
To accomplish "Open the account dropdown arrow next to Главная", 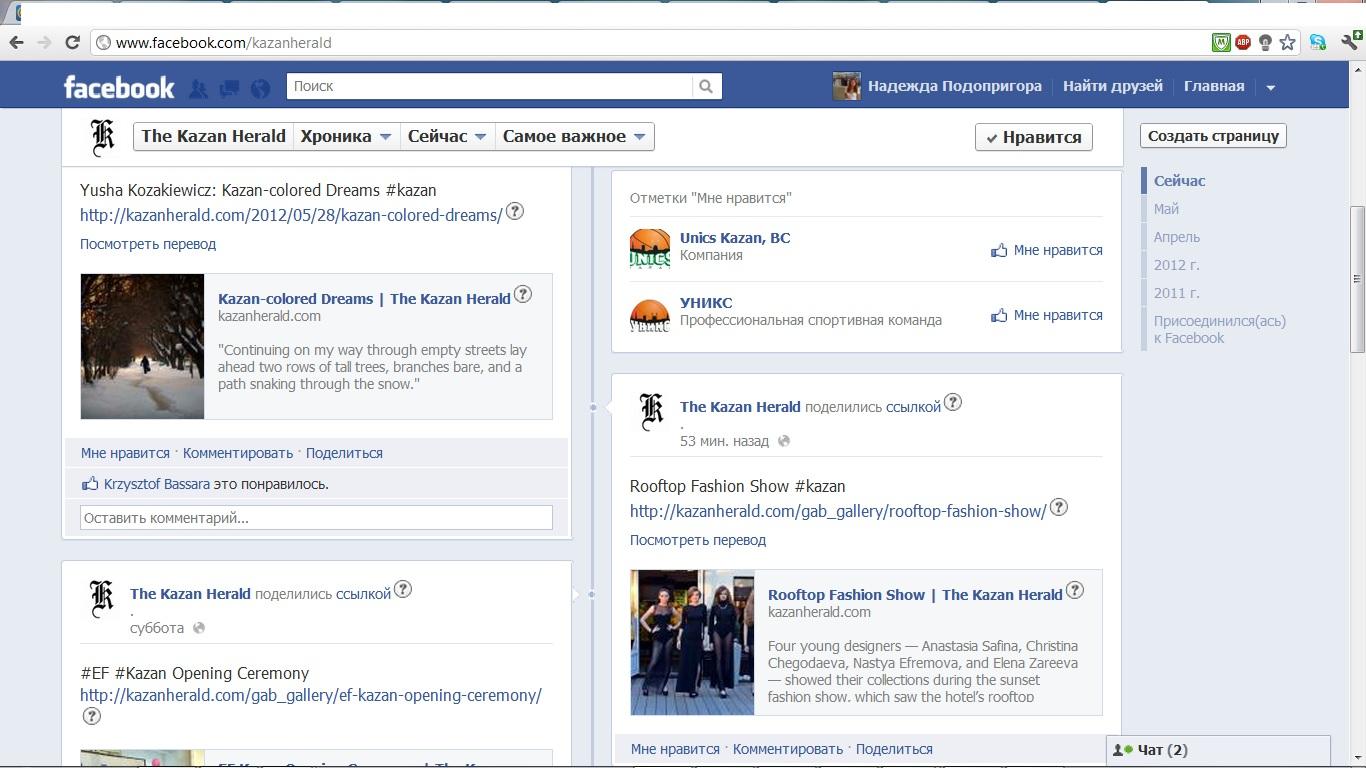I will click(1270, 87).
